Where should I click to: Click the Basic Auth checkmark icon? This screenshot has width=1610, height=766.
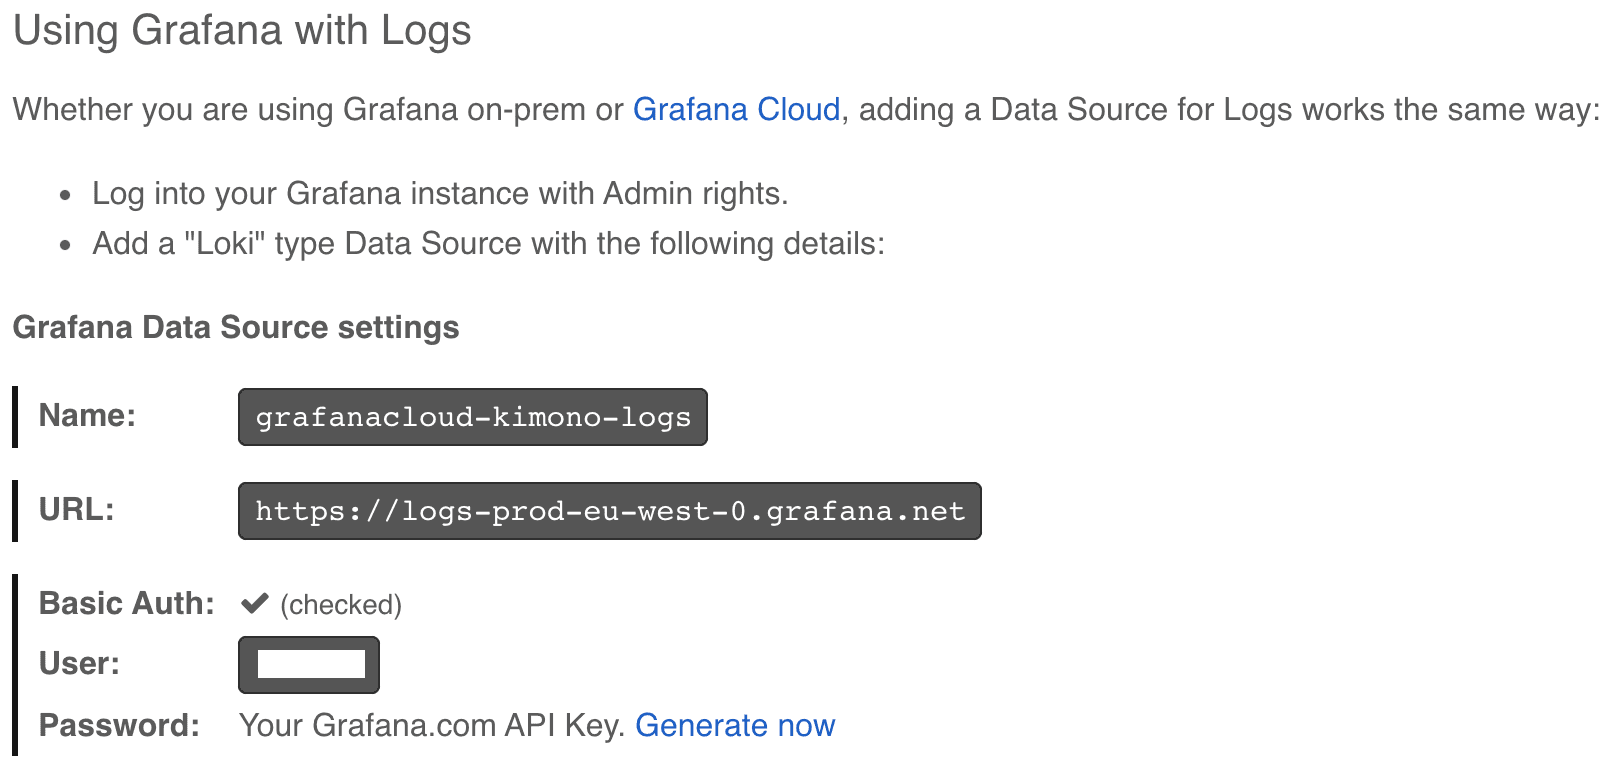coord(255,603)
